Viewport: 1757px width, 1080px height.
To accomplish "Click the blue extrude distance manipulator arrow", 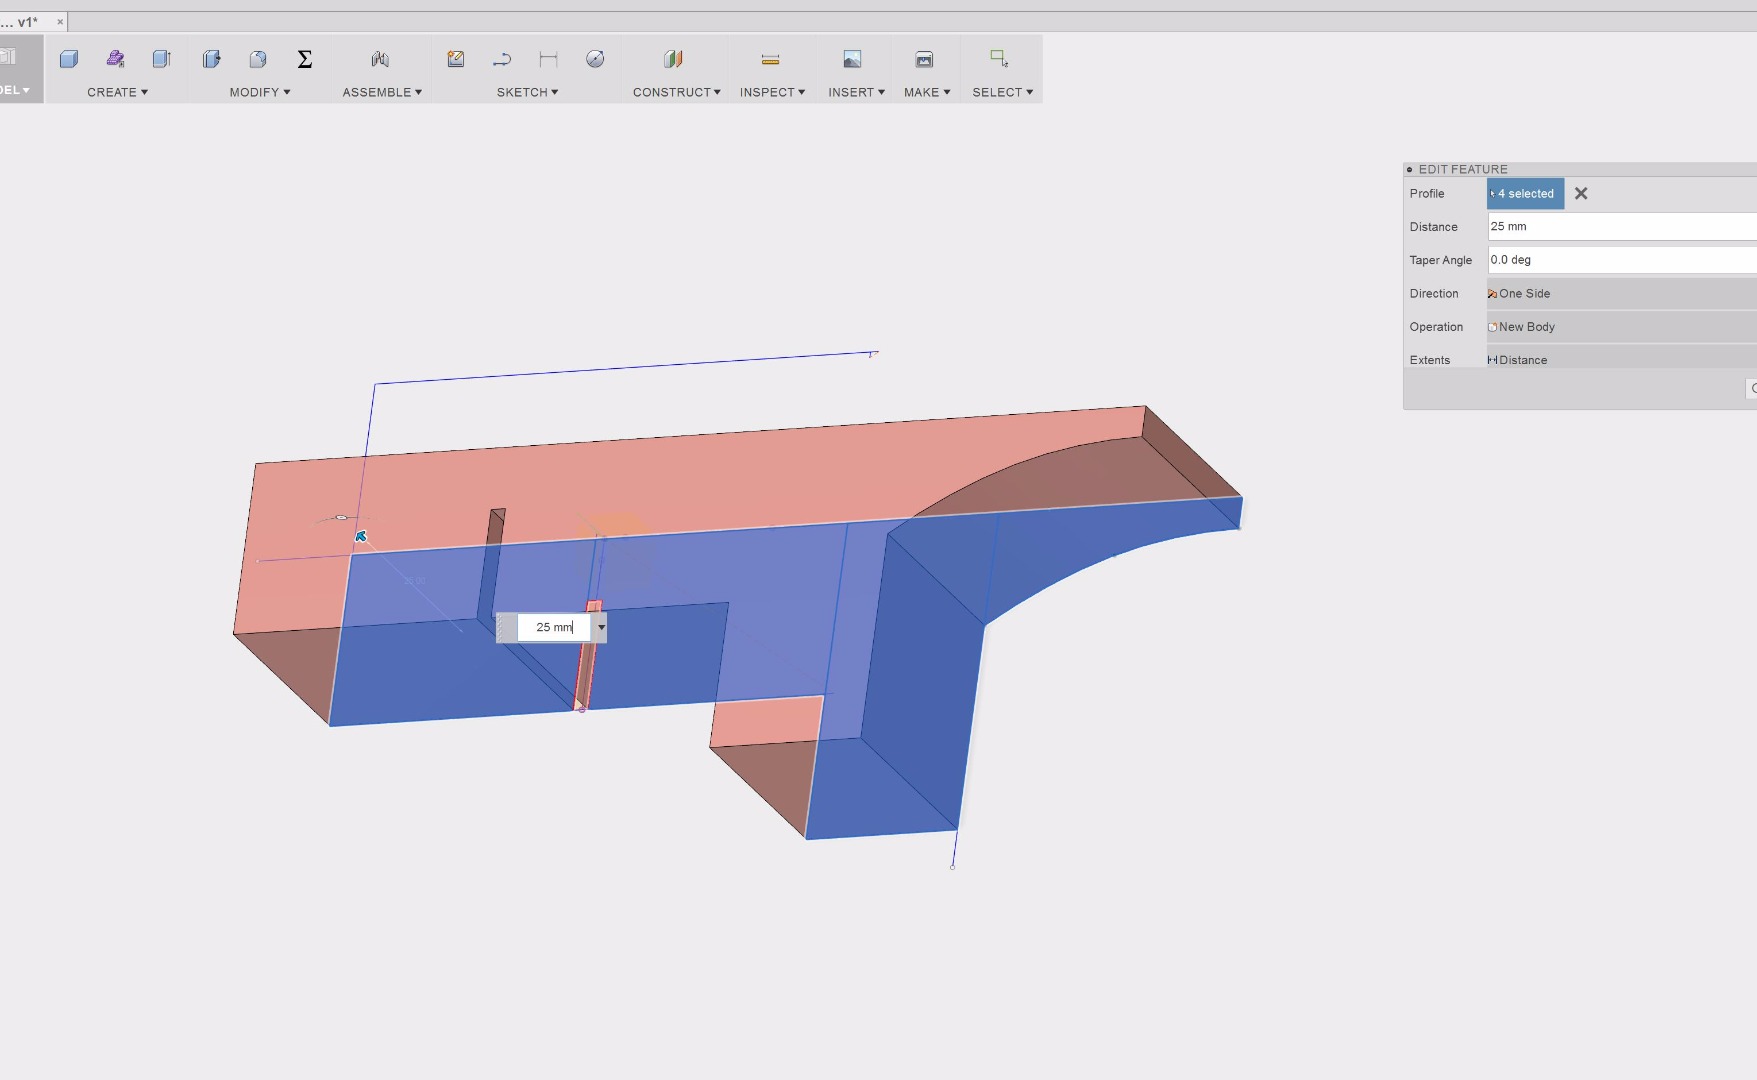I will click(x=361, y=537).
